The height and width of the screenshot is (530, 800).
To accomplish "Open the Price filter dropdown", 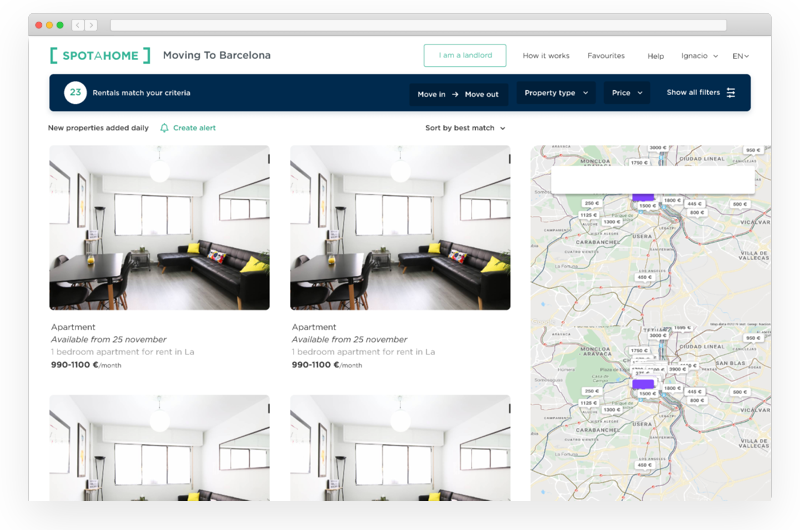I will pos(627,93).
